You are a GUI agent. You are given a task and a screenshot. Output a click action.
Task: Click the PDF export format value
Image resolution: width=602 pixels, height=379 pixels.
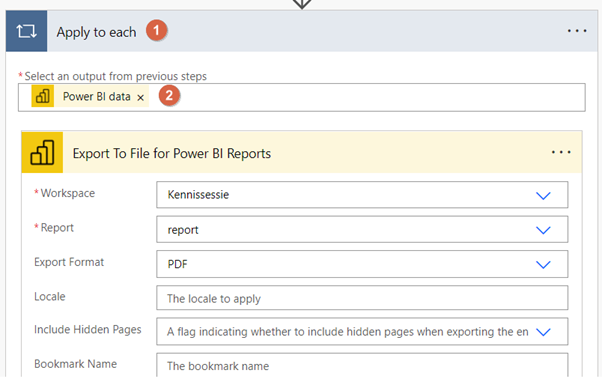[177, 264]
